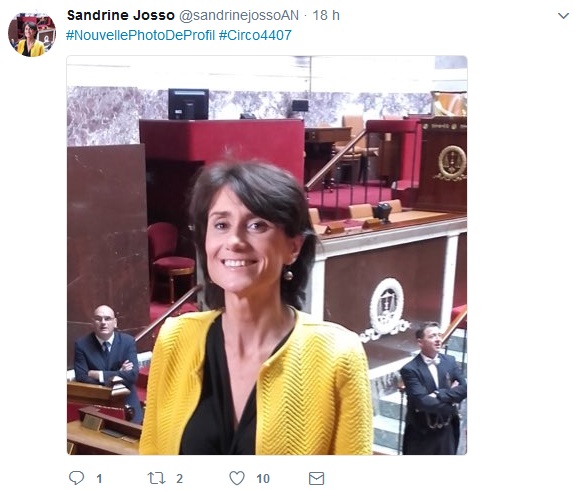The image size is (574, 491).
Task: Enlarge photo by clicking the woman's face
Action: [x=244, y=240]
